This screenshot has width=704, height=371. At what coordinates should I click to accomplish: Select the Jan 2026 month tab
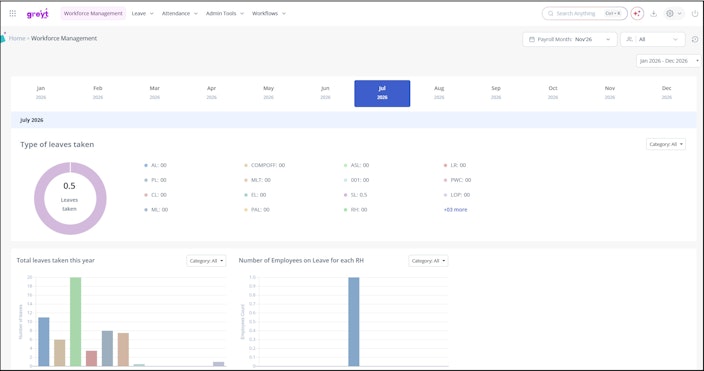[x=41, y=93]
